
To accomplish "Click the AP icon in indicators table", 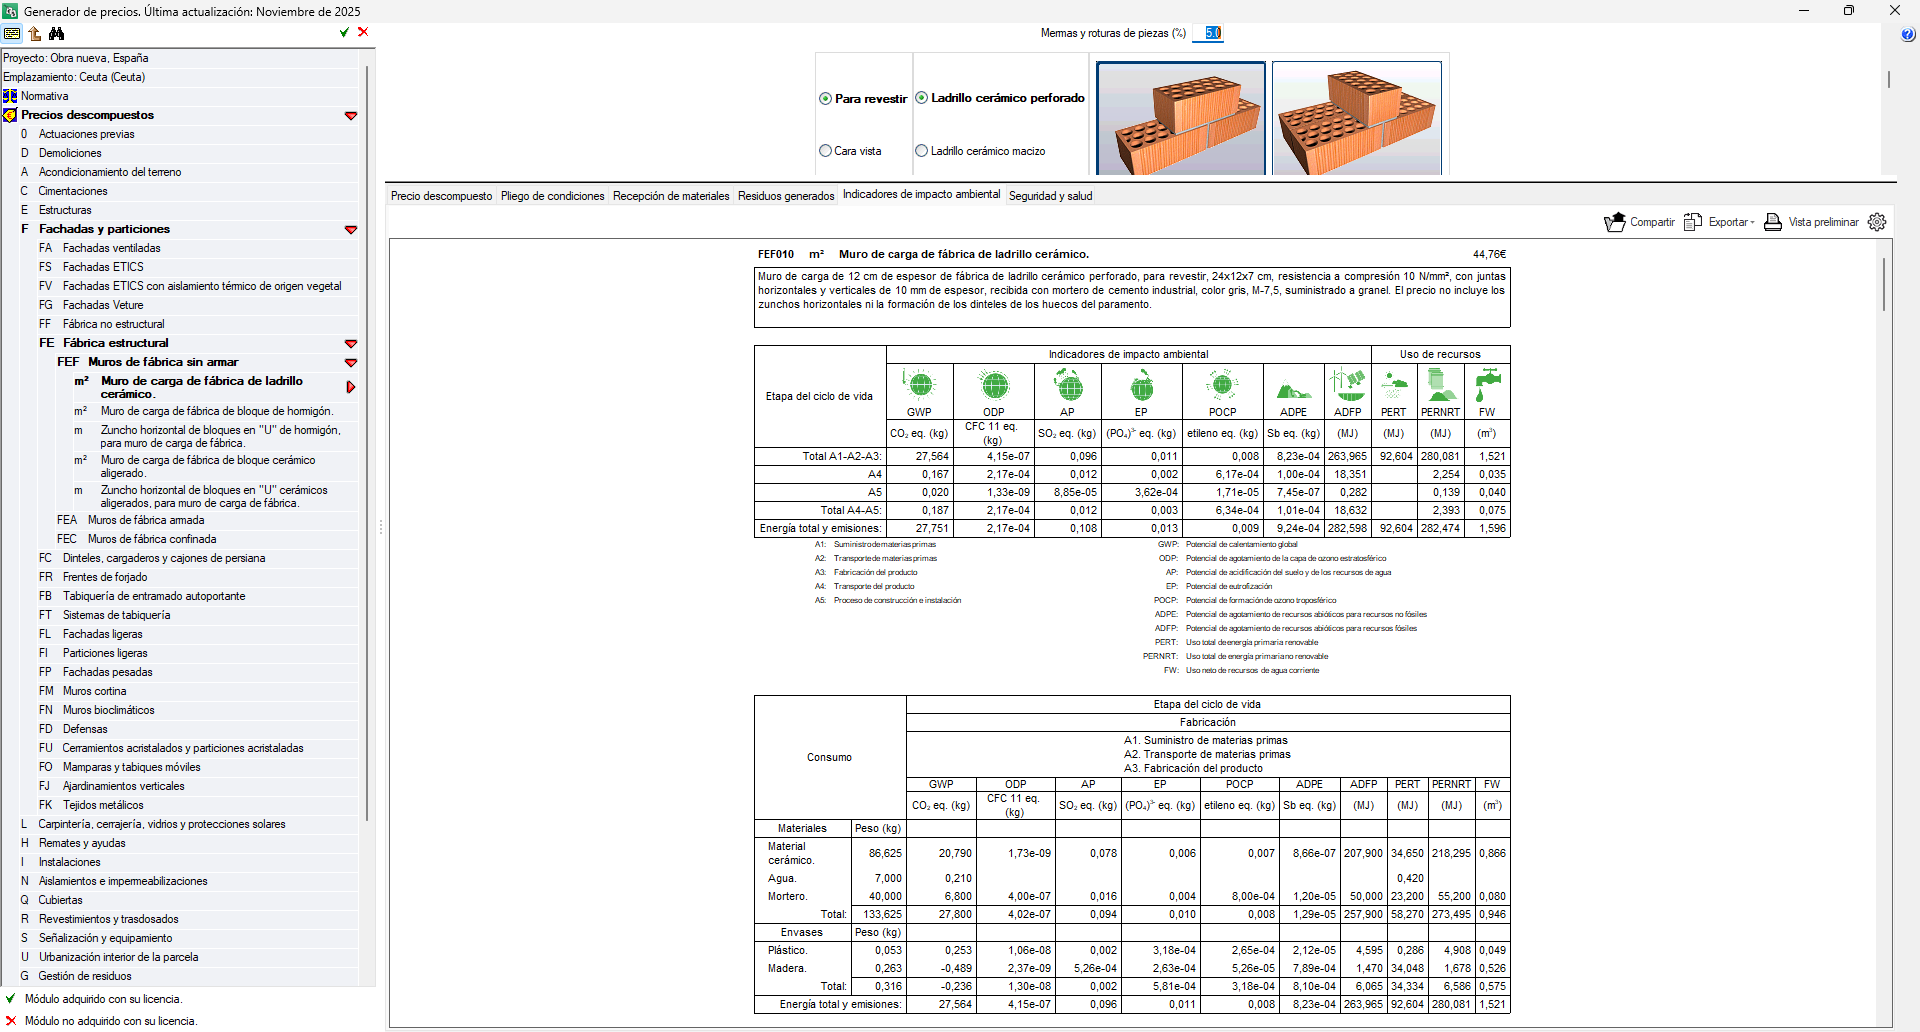I will (x=1068, y=385).
